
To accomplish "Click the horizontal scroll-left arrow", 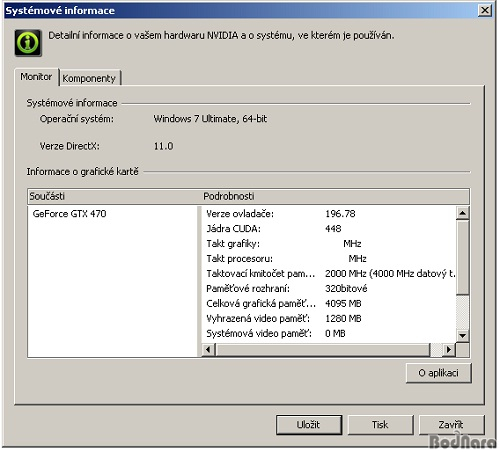I will point(208,350).
